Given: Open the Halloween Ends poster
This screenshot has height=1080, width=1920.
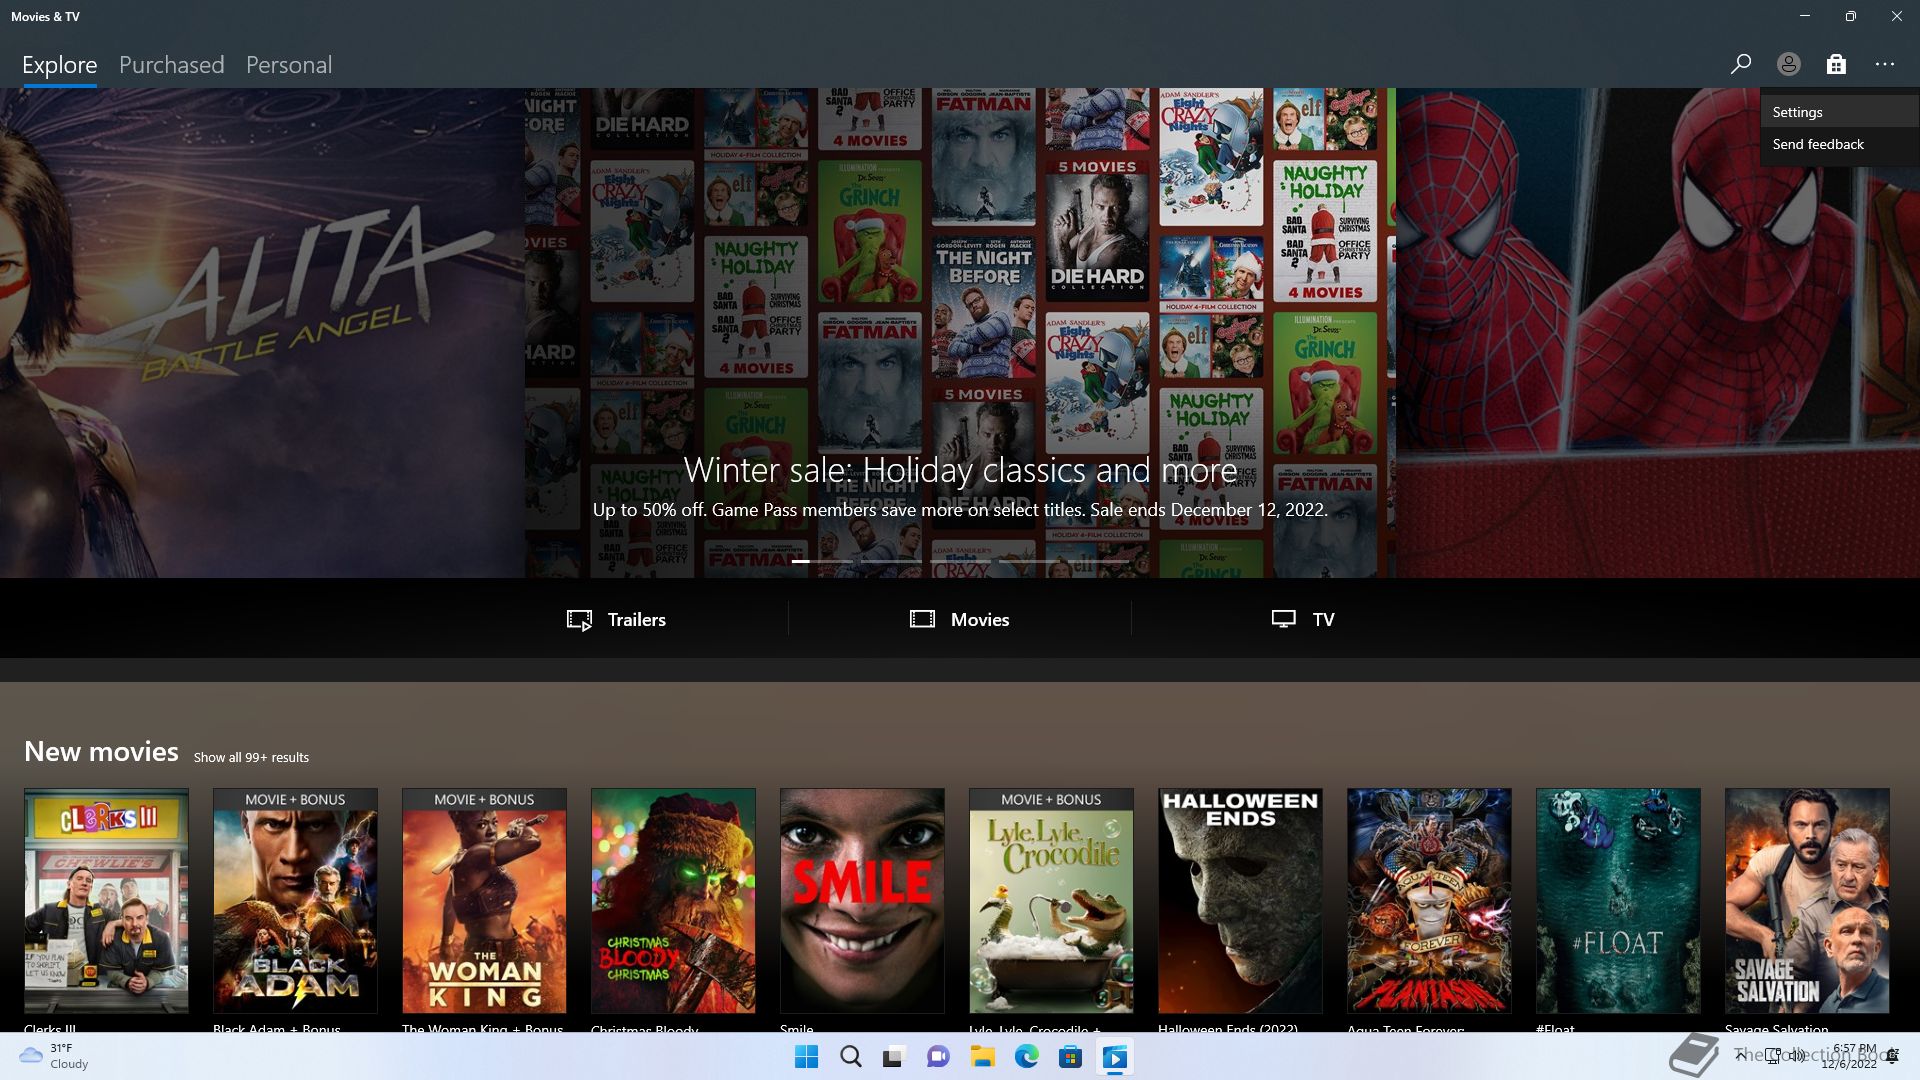Looking at the screenshot, I should click(1240, 901).
